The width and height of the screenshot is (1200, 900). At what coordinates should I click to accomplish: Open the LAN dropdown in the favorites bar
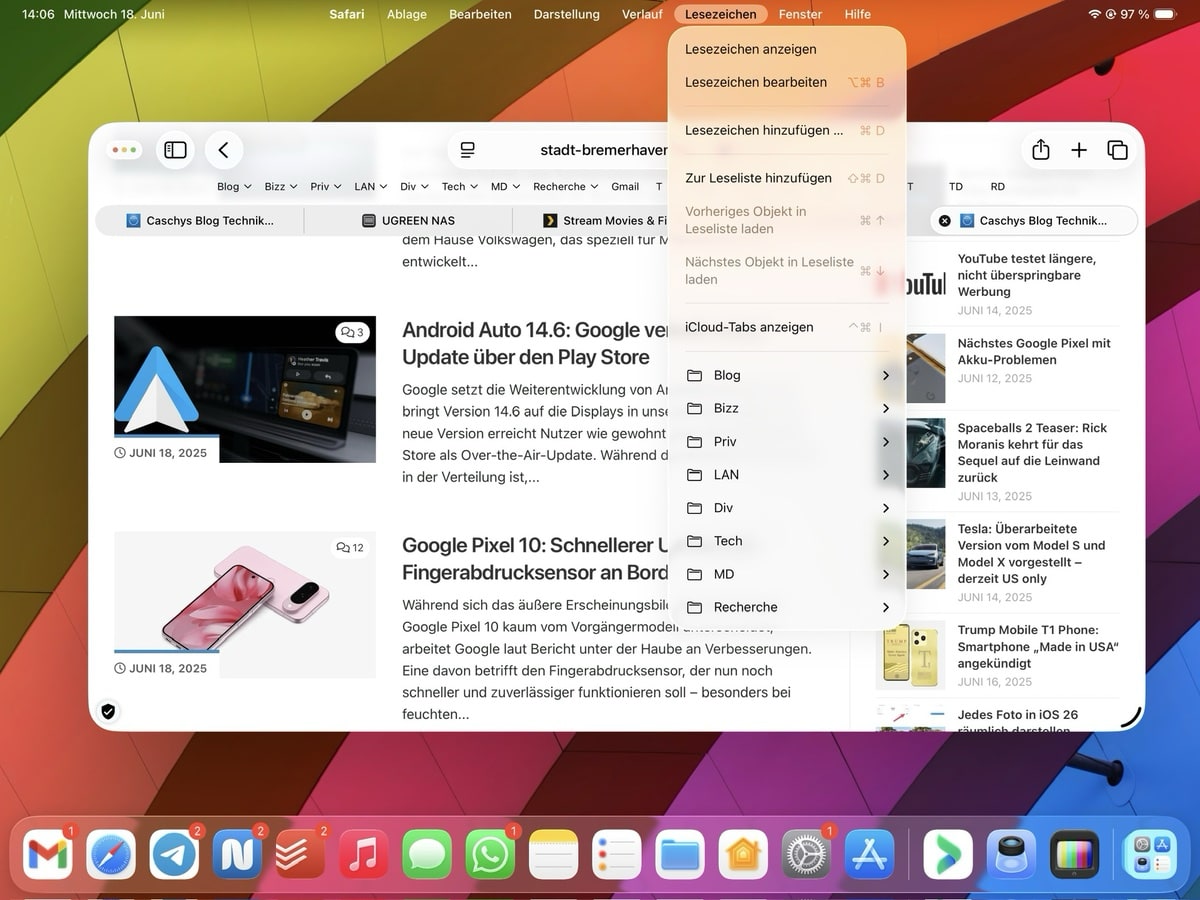[x=370, y=187]
